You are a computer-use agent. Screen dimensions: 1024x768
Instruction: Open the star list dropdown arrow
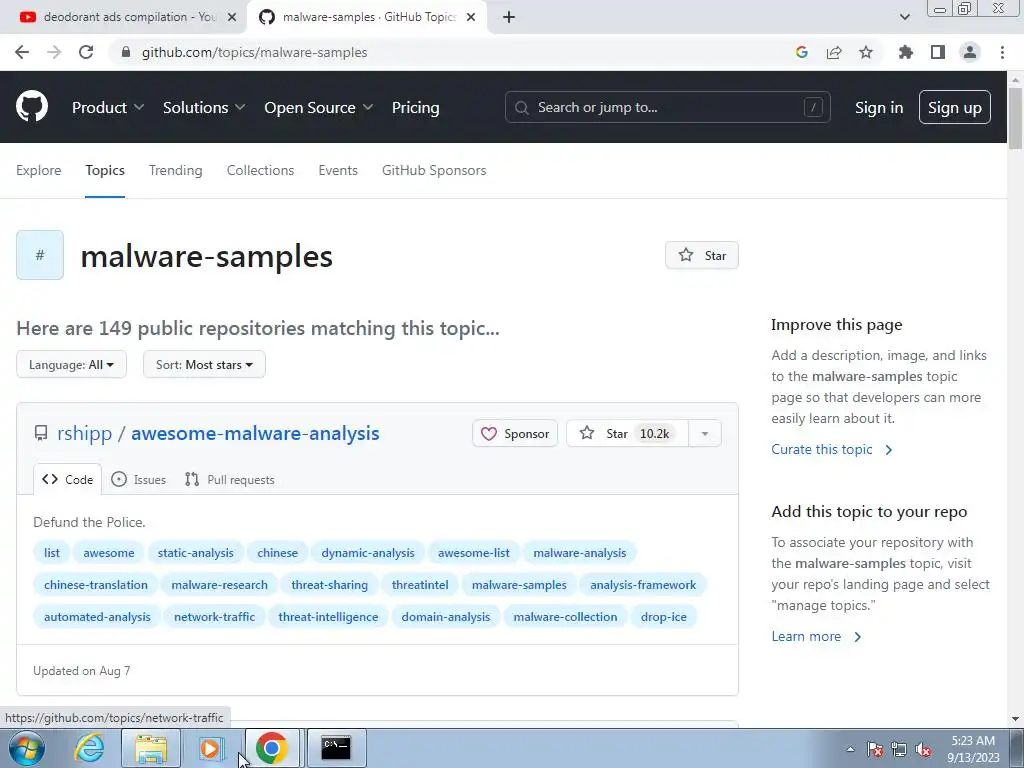pyautogui.click(x=705, y=434)
